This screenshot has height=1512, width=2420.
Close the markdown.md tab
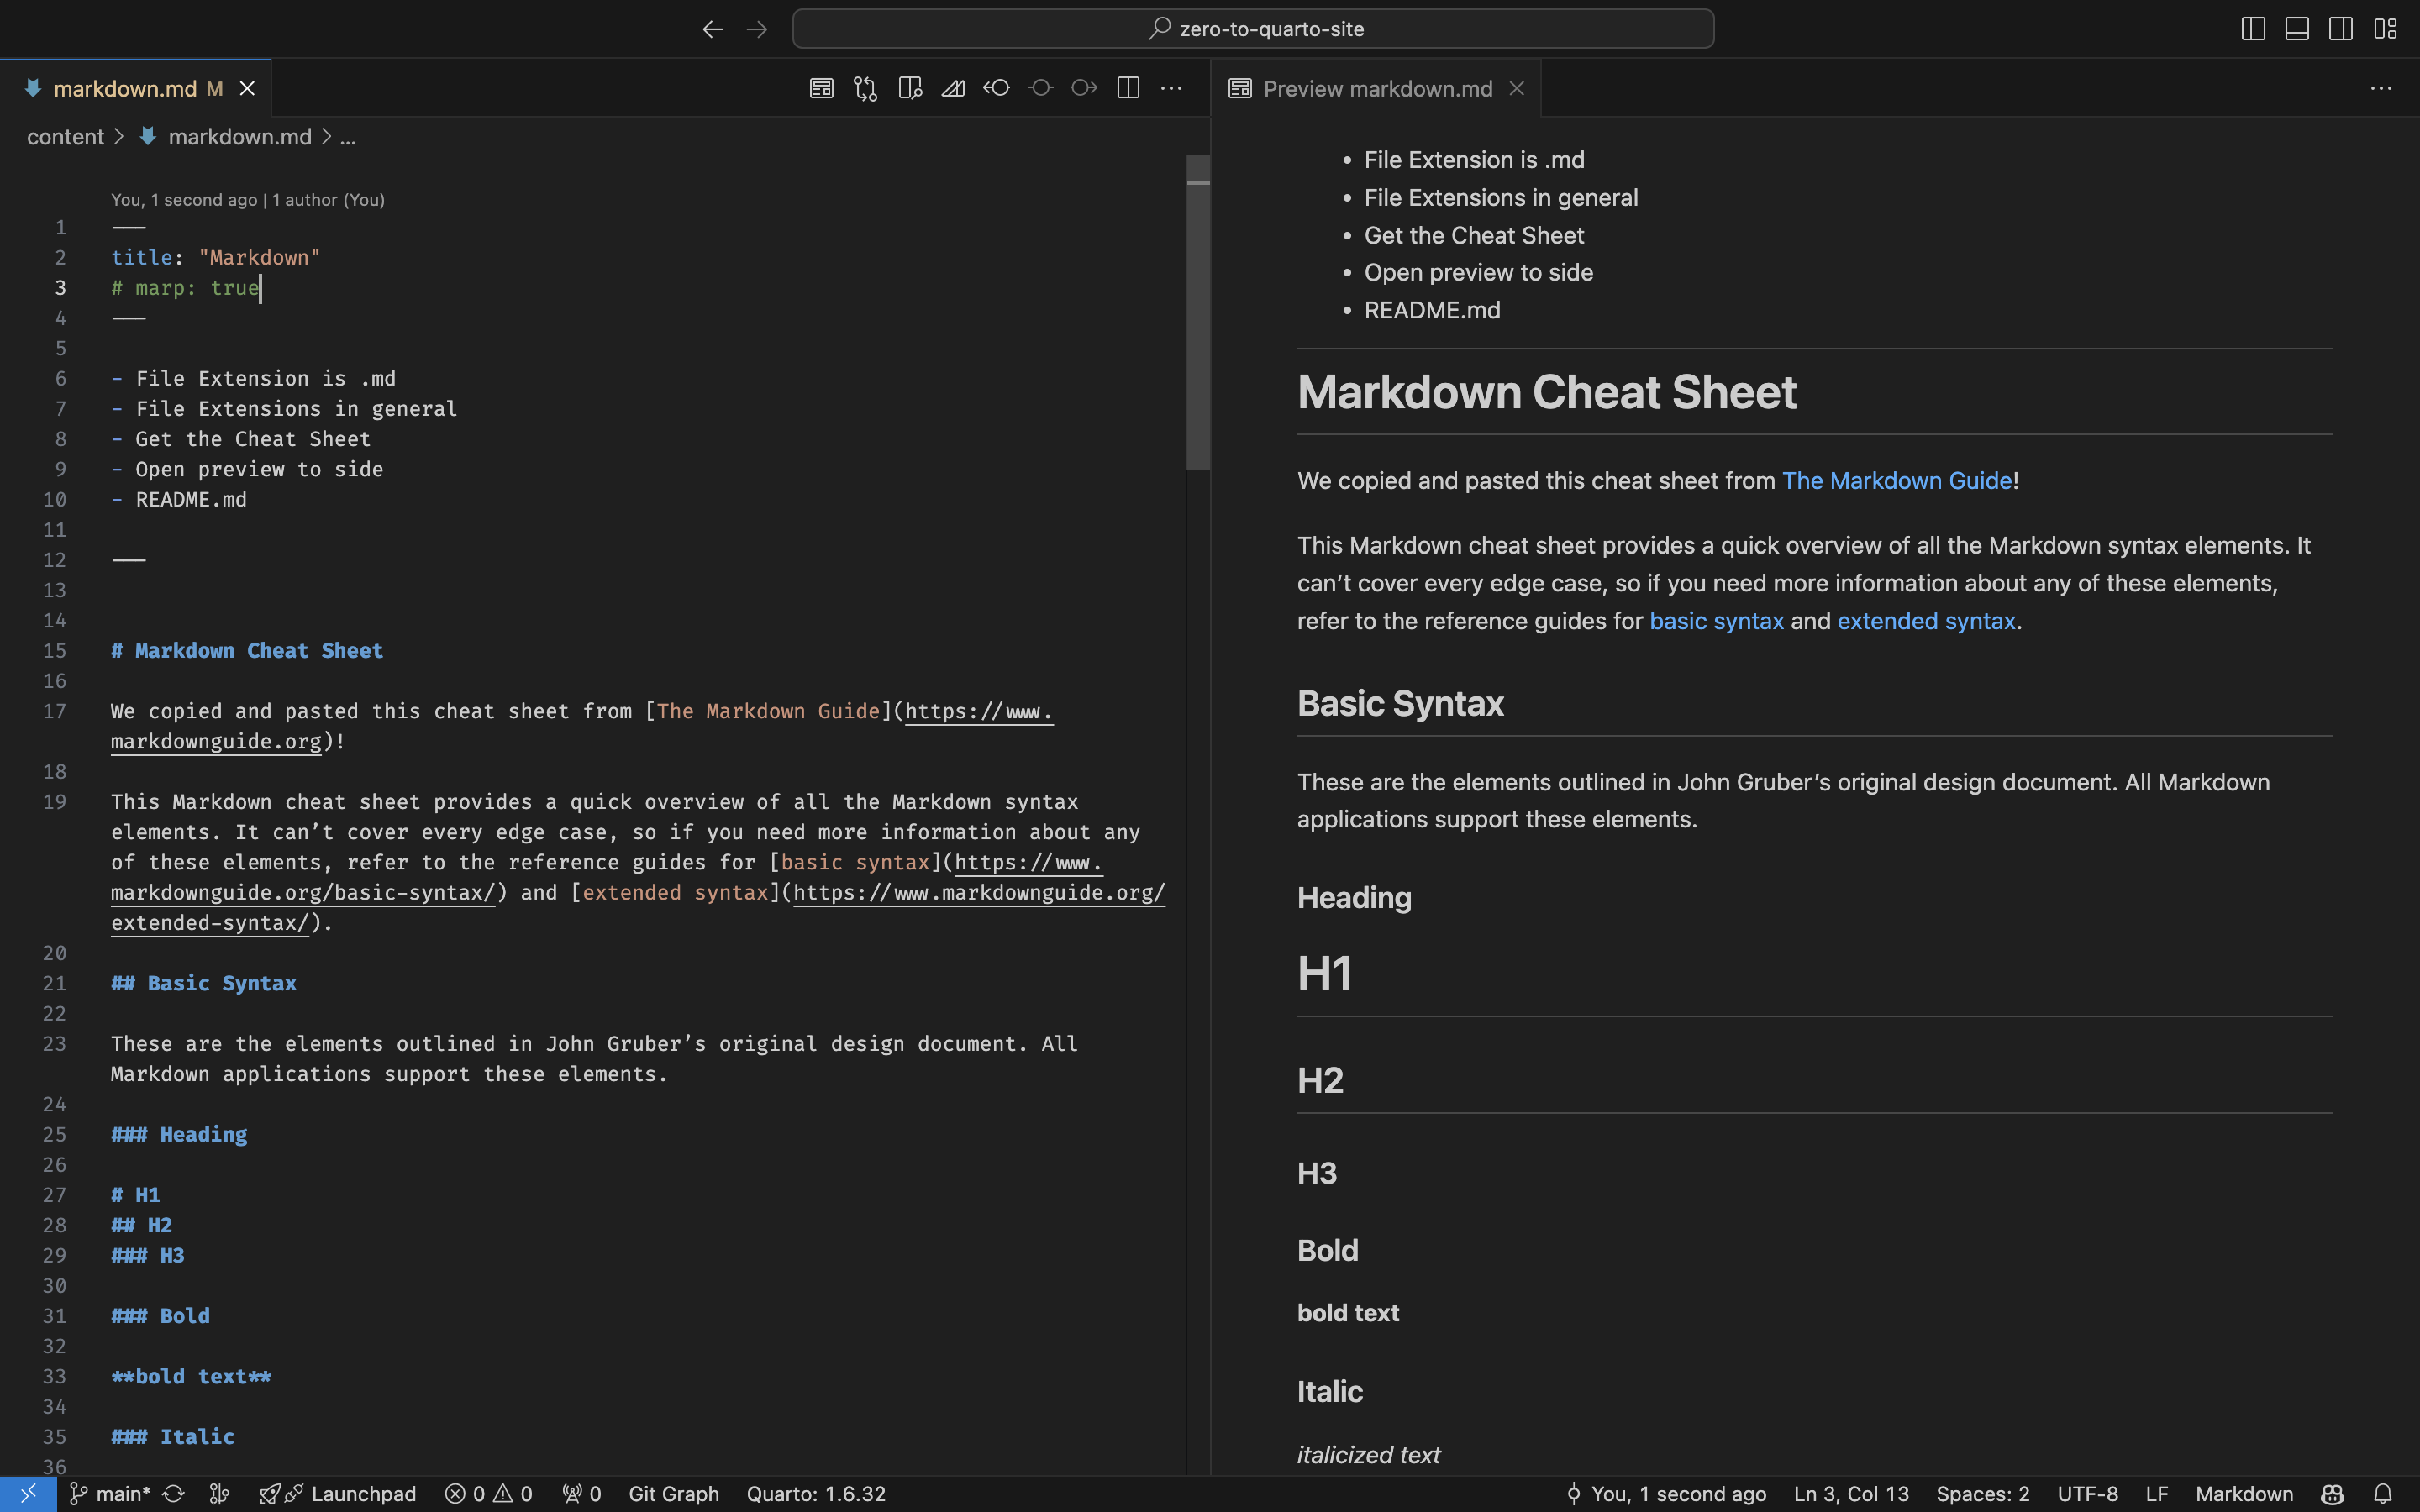pos(247,89)
